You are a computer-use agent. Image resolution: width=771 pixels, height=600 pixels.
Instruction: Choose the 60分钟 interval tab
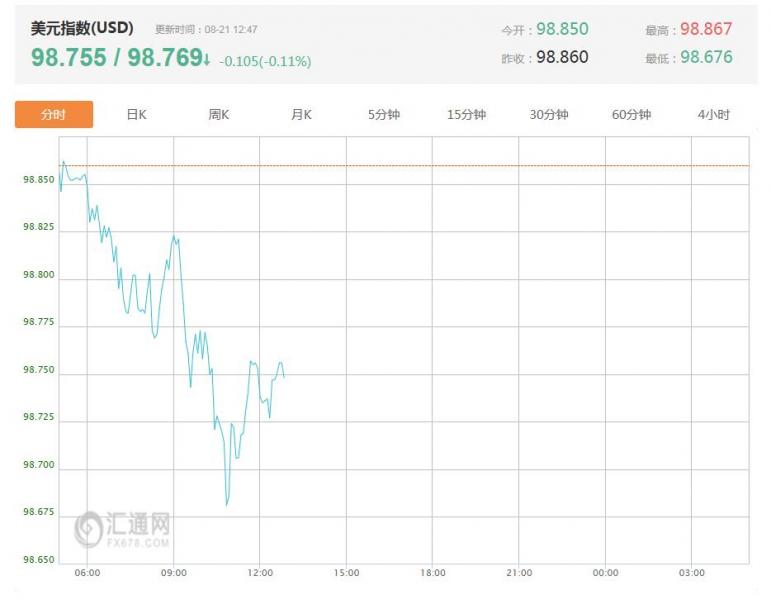631,115
